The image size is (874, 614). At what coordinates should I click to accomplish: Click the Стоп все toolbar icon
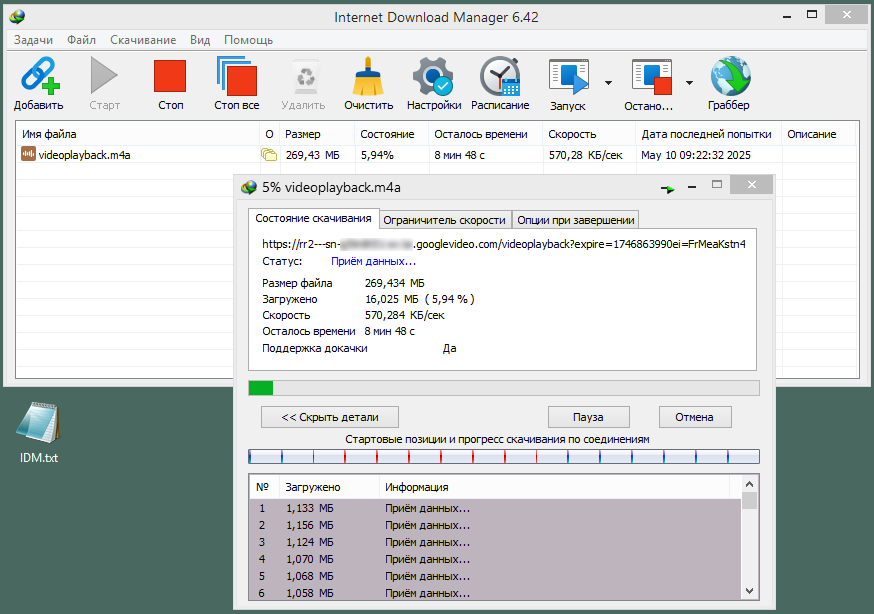(236, 77)
